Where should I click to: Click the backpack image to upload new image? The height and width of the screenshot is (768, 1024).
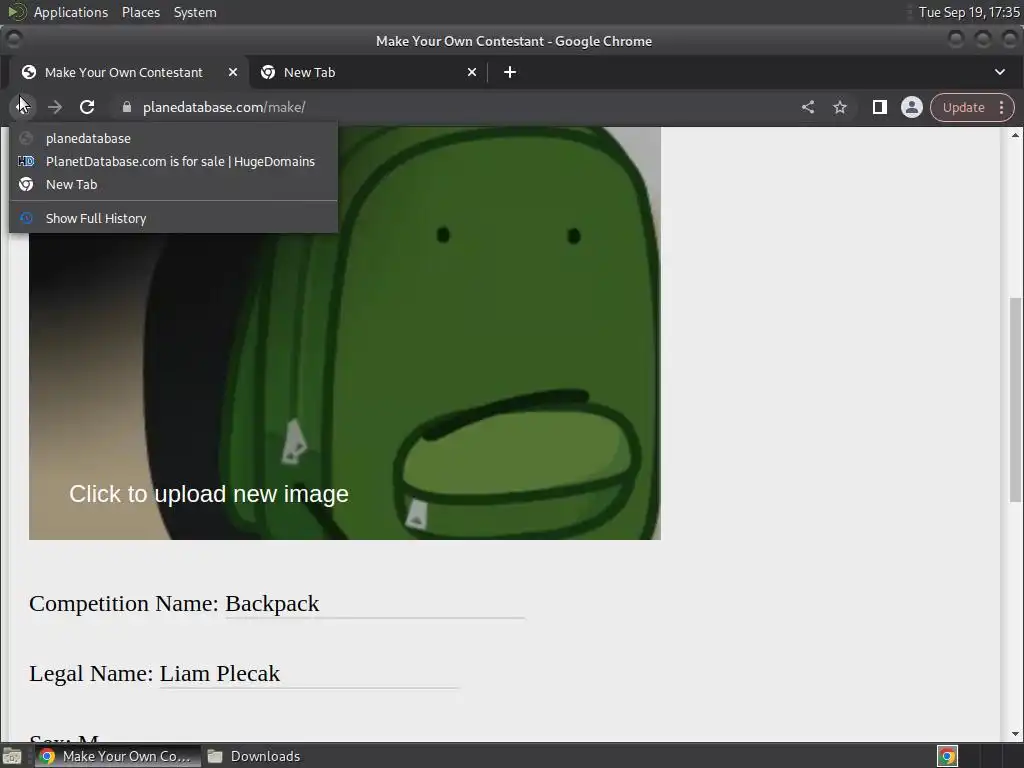[345, 333]
